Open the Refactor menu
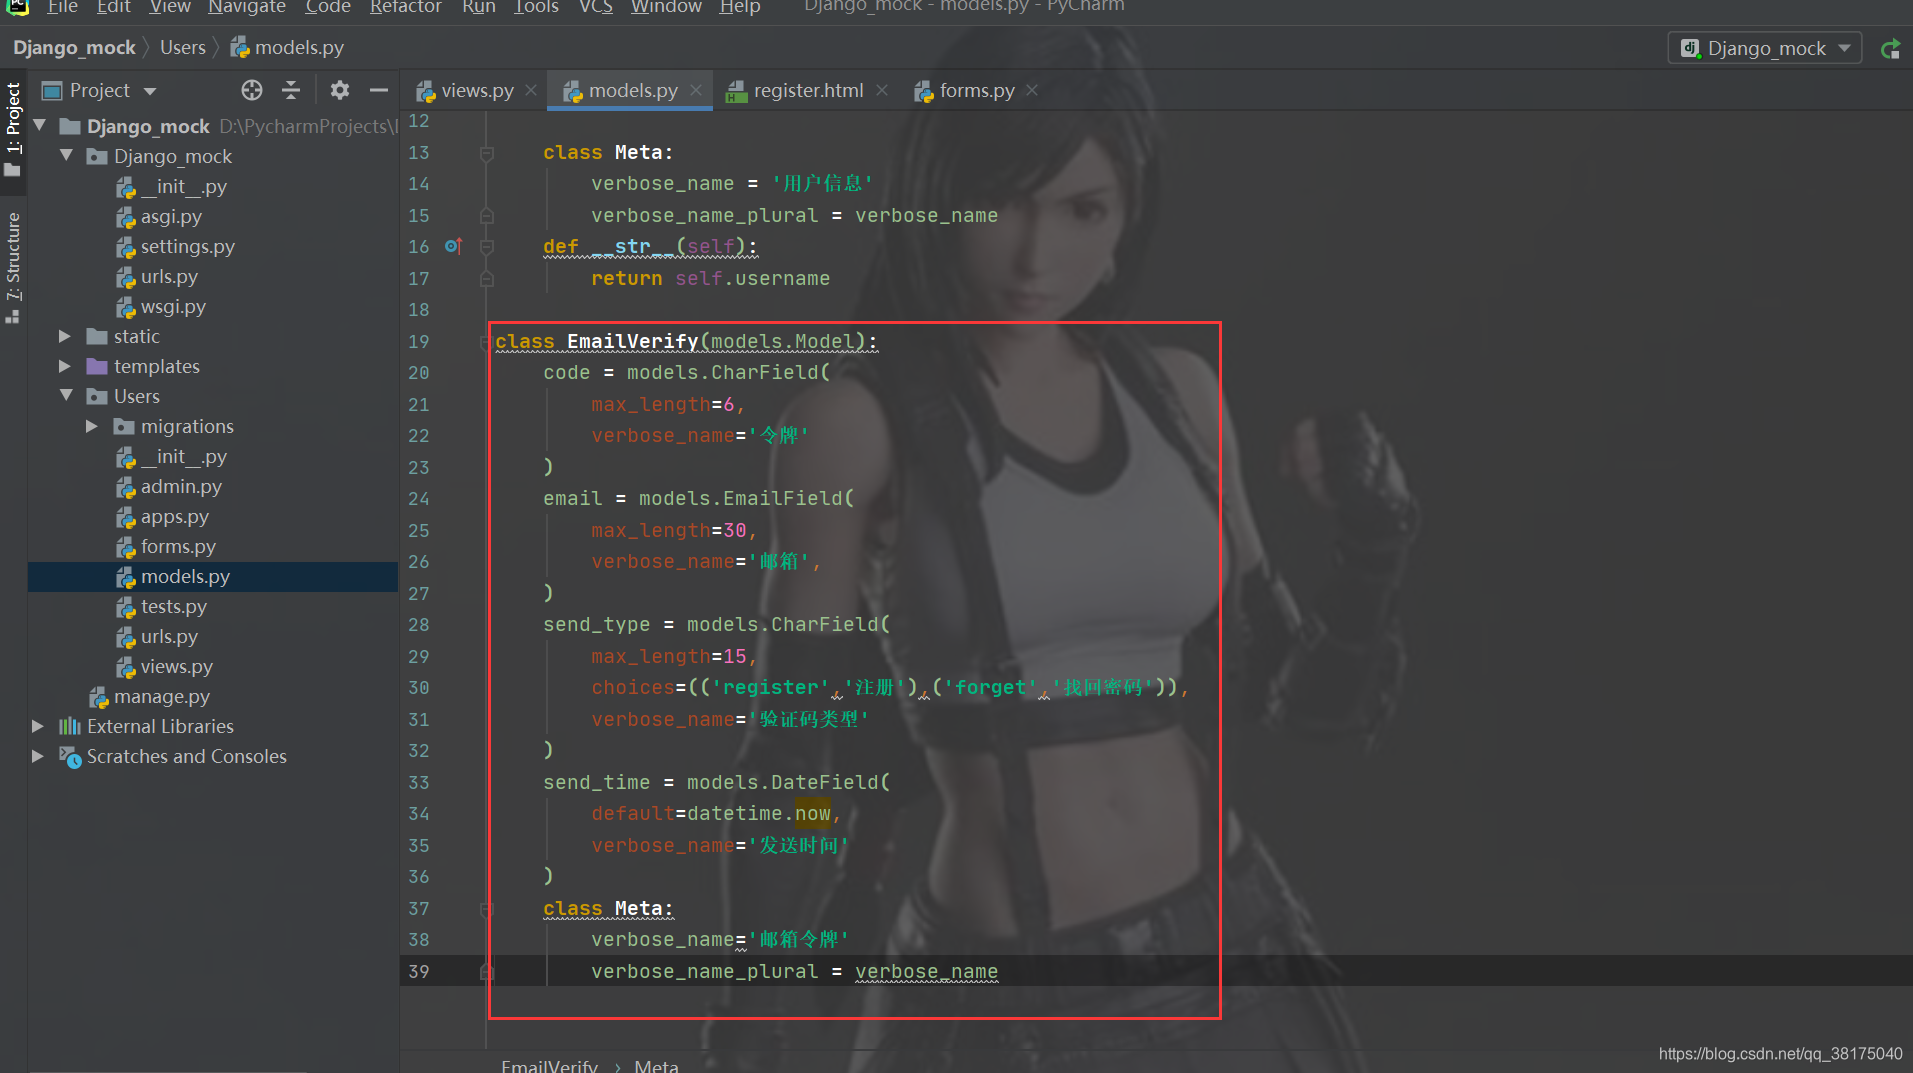 click(405, 7)
